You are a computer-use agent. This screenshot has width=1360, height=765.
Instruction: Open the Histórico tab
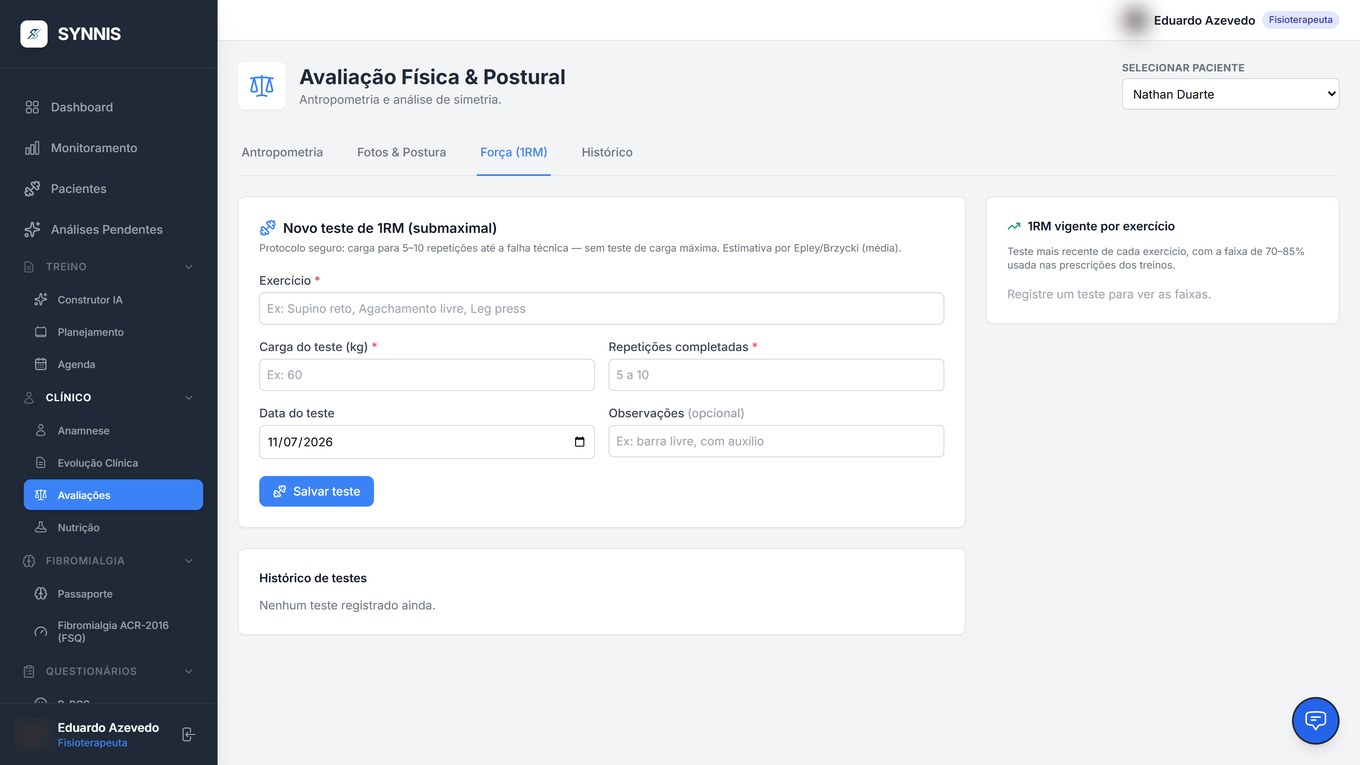pyautogui.click(x=607, y=152)
